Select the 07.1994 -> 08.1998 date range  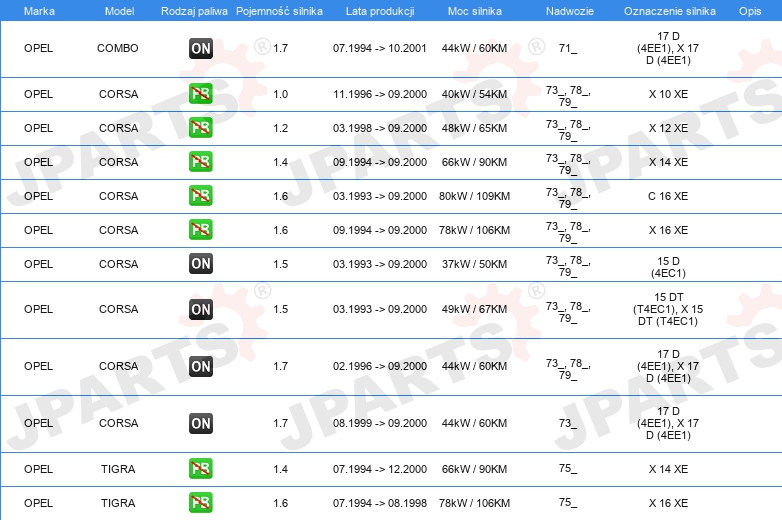coord(380,503)
